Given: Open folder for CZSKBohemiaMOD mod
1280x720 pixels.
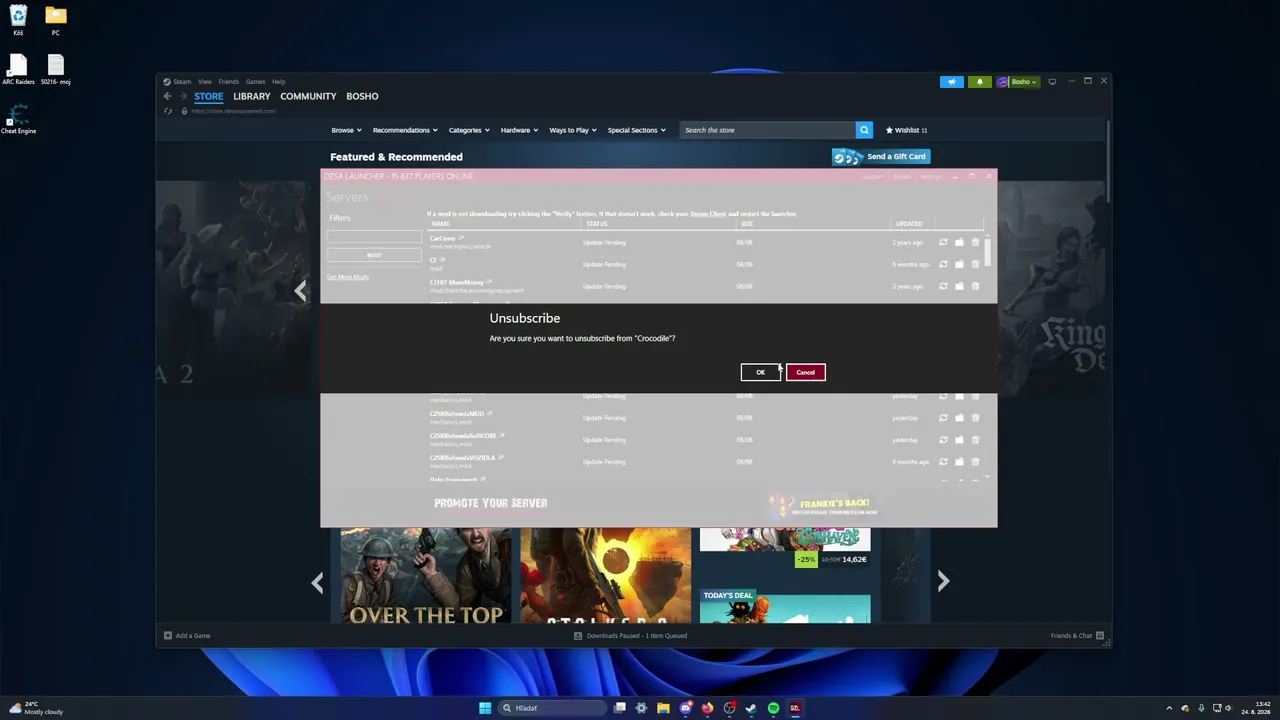Looking at the screenshot, I should point(959,418).
